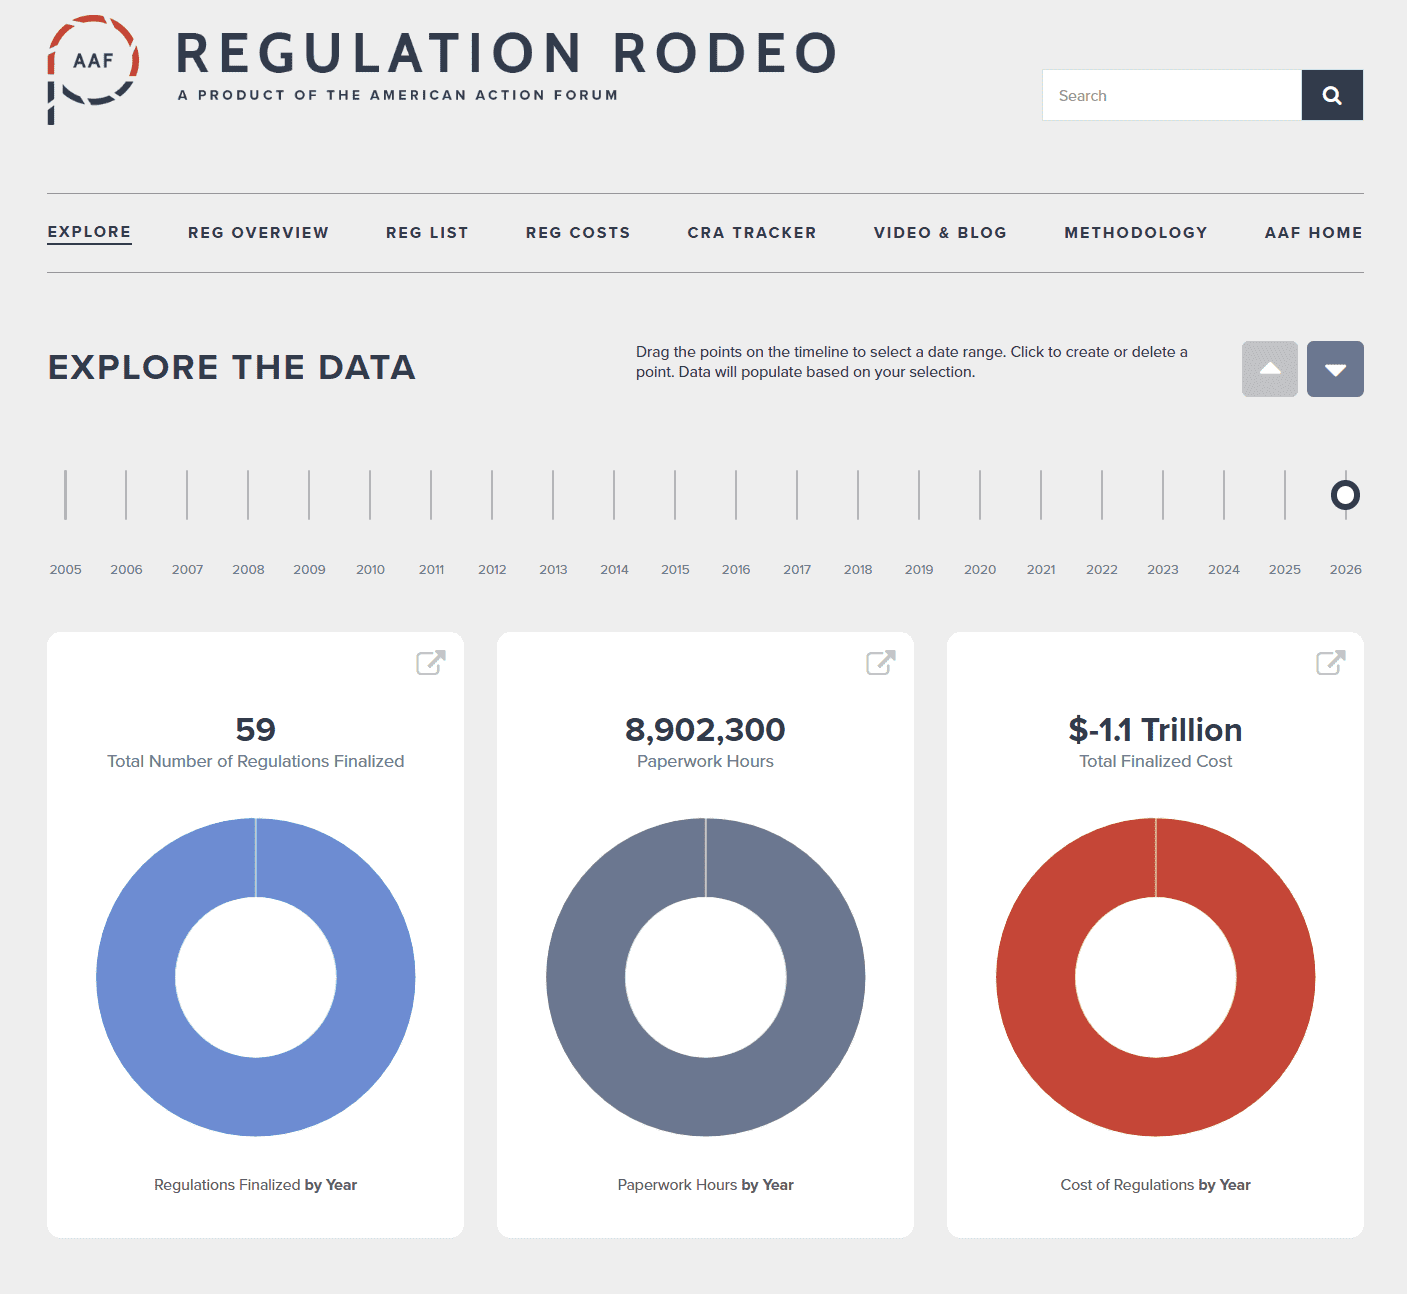This screenshot has height=1294, width=1407.
Task: Open export icon on Regulations Finalized card
Action: tap(430, 662)
